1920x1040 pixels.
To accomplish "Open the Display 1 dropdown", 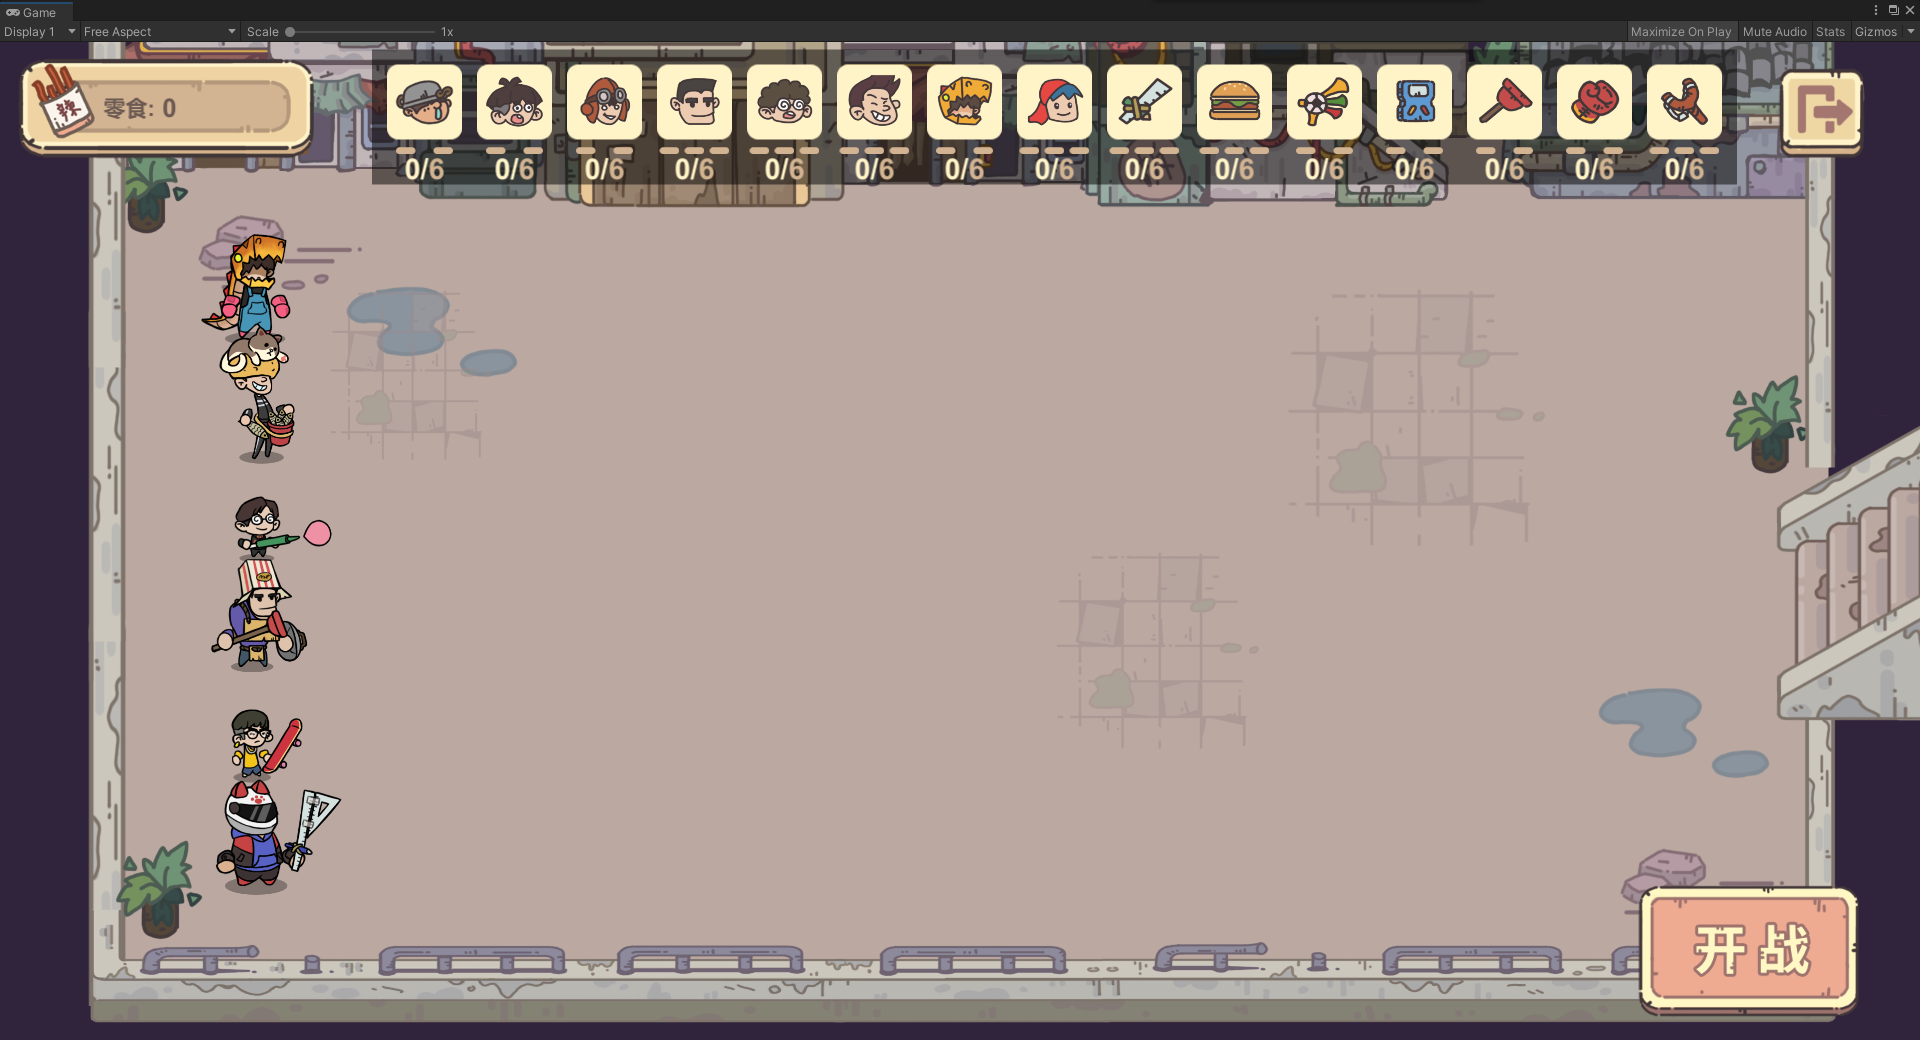I will [39, 32].
